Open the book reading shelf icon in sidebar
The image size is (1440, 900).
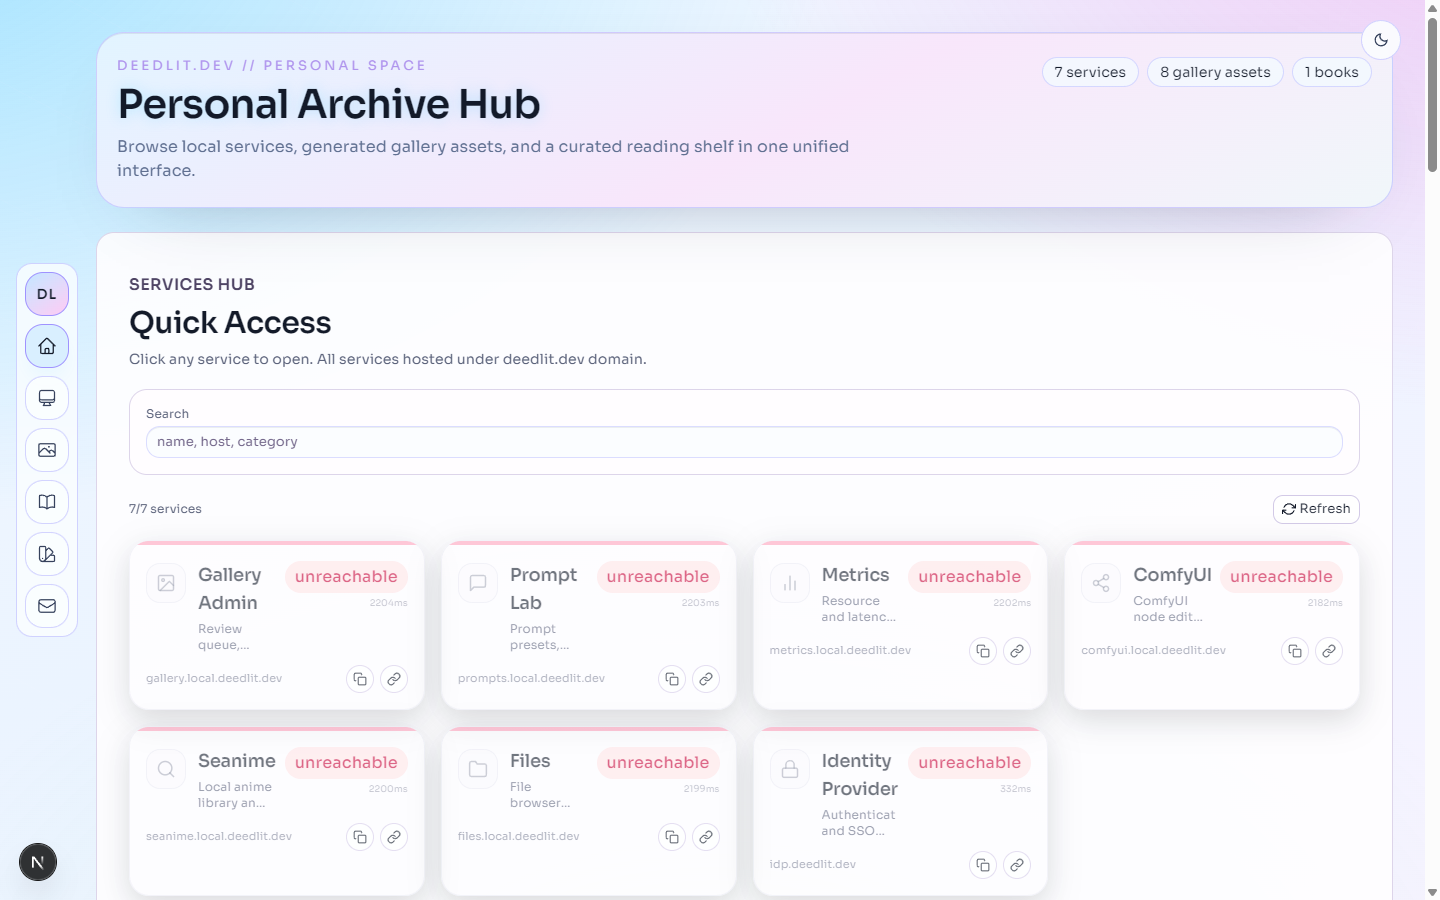(x=47, y=502)
